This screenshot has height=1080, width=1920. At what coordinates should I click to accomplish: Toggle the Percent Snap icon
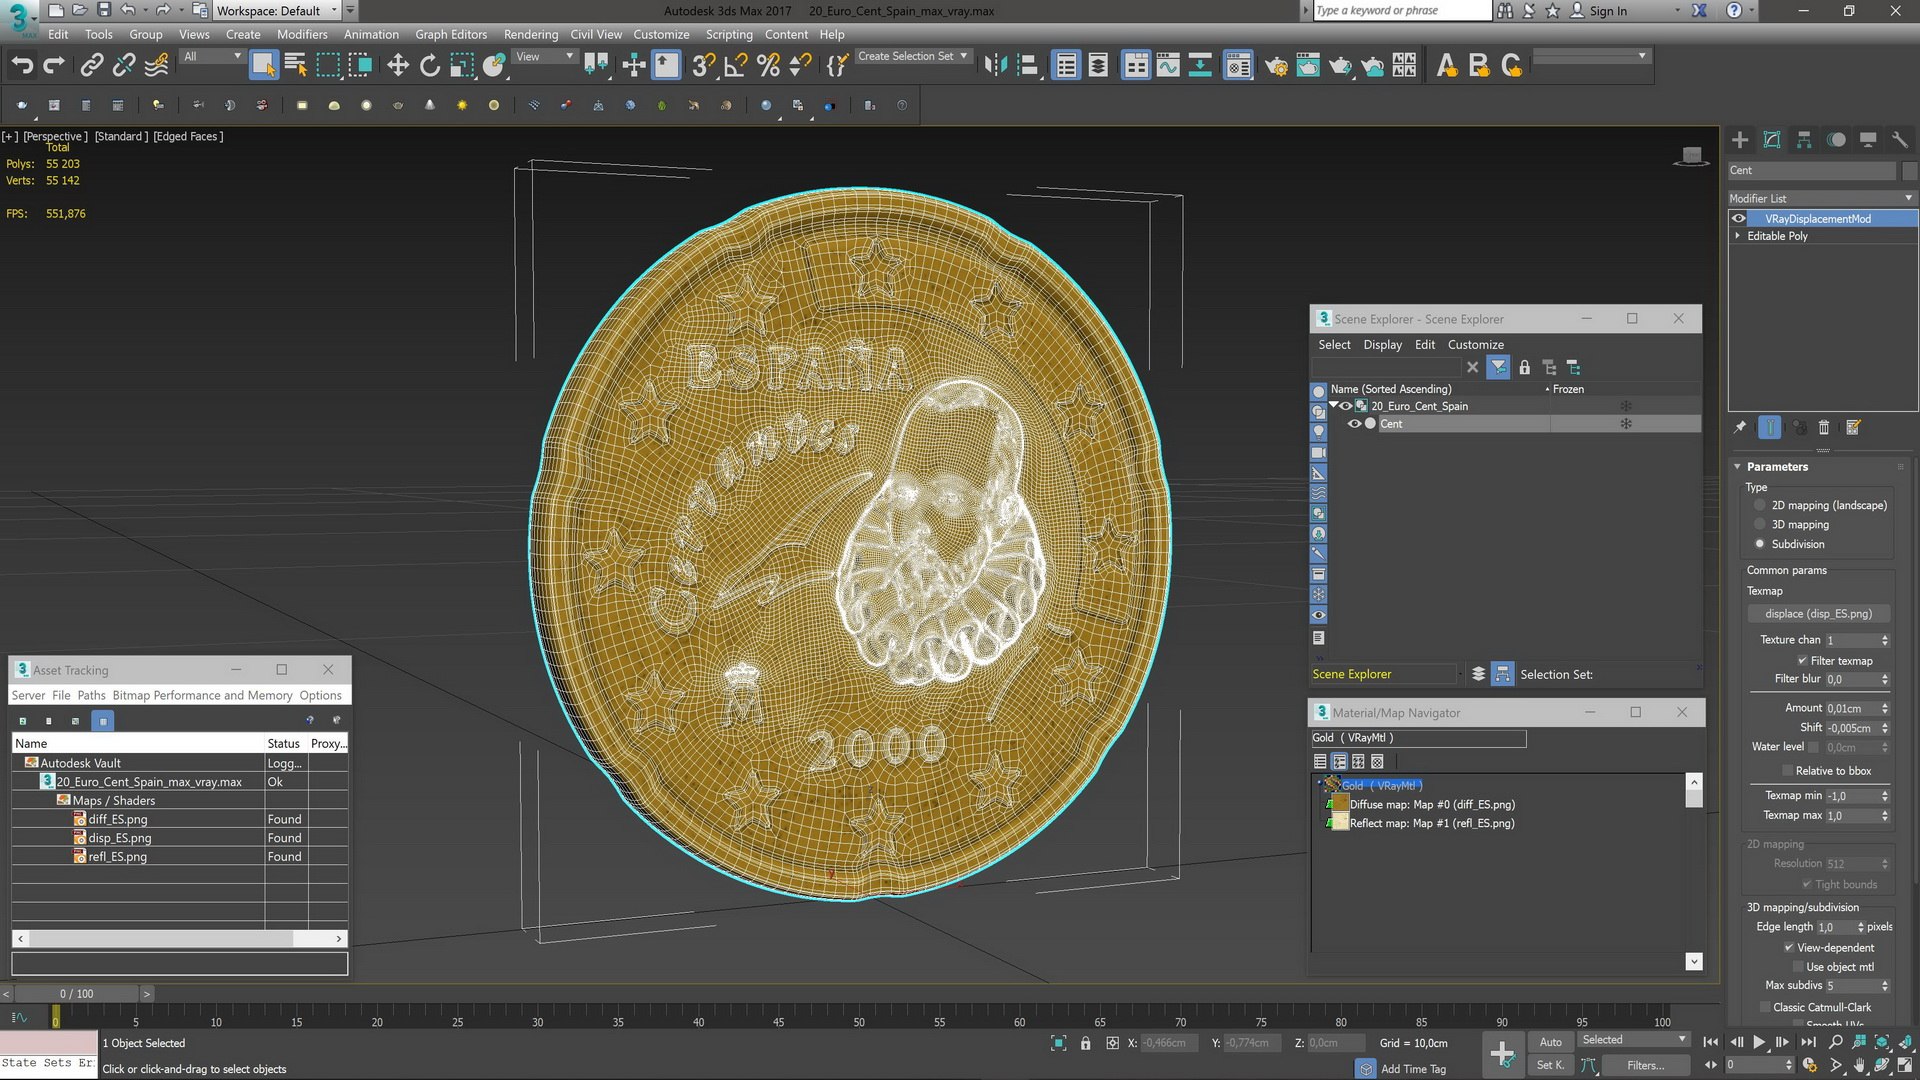click(768, 66)
